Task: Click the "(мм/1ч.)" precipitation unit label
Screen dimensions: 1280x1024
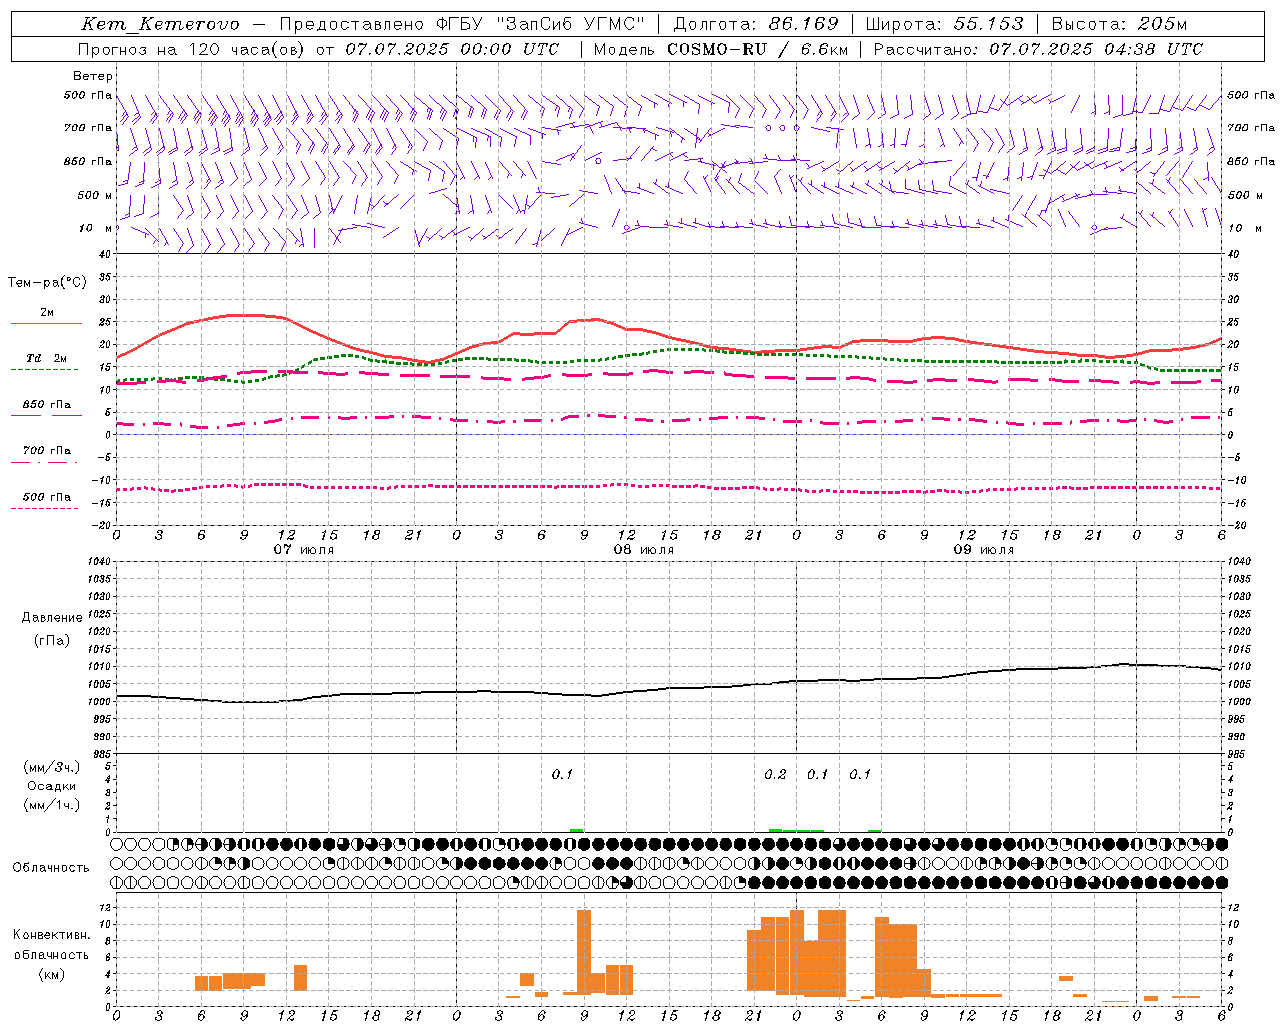Action: point(52,806)
